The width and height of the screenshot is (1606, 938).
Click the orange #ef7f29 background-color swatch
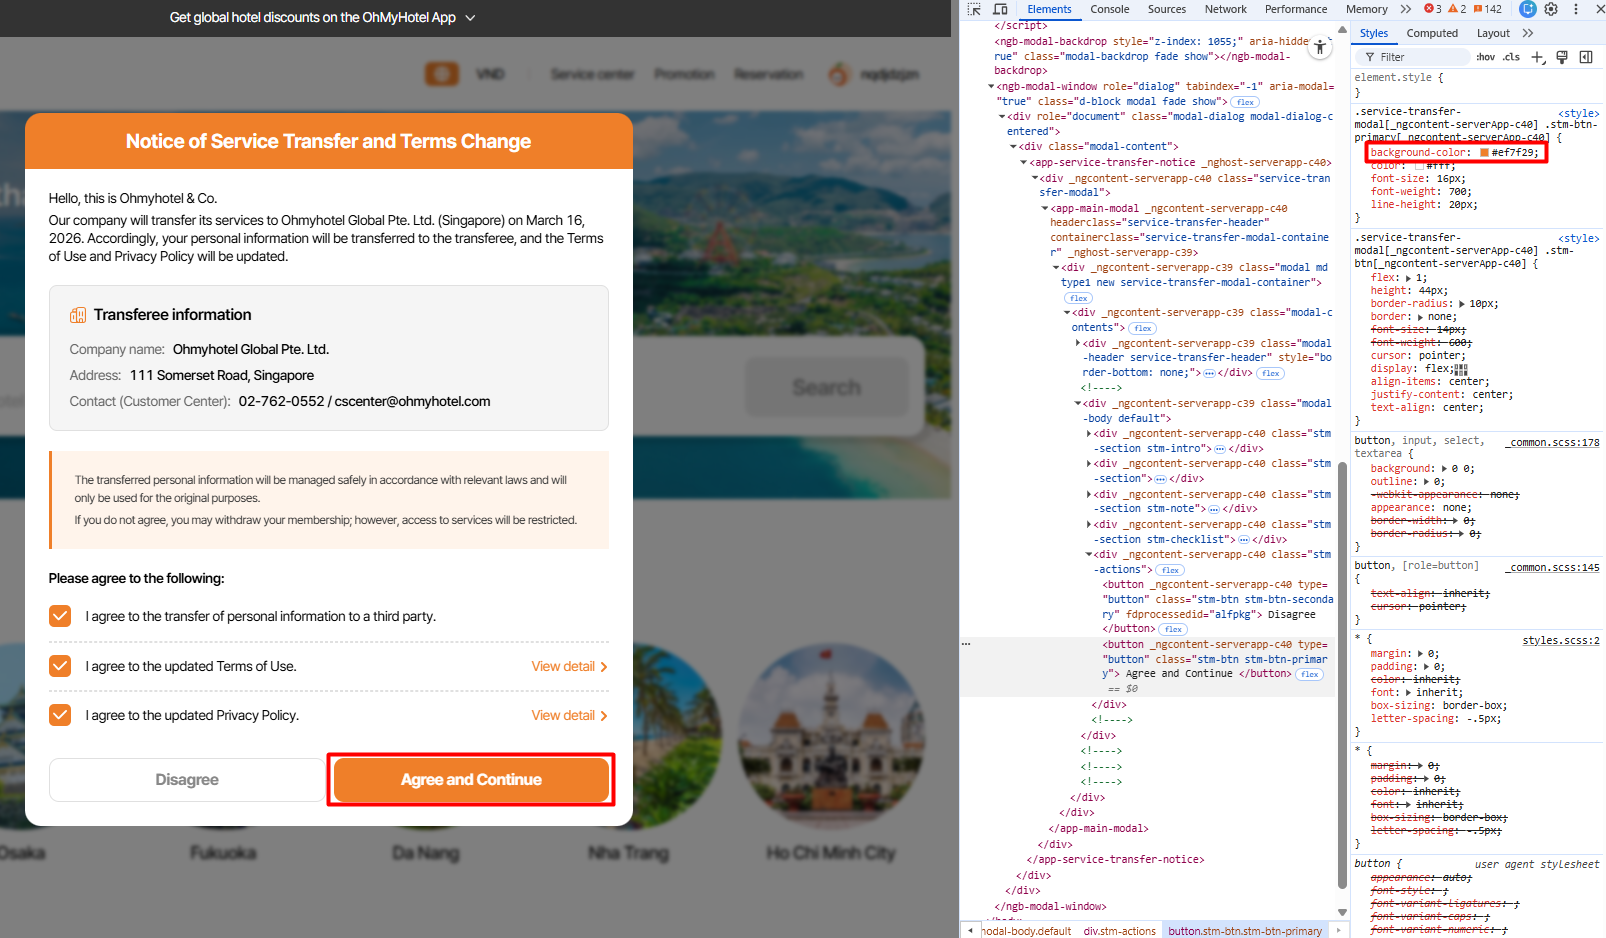tap(1484, 153)
